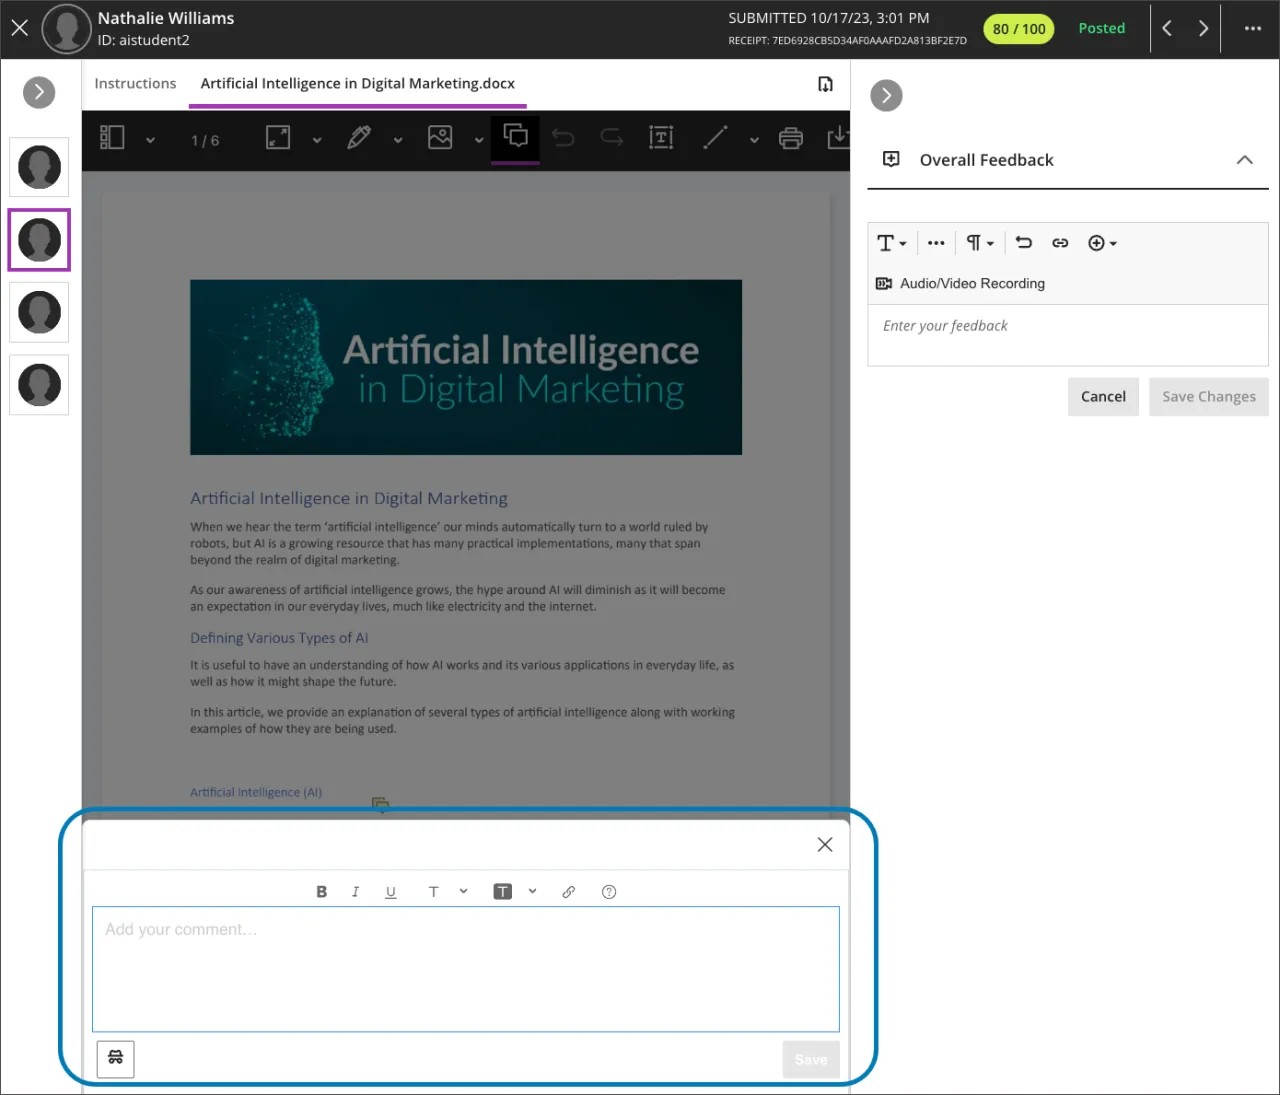Open the link insertion icon in Overall Feedback

1060,243
